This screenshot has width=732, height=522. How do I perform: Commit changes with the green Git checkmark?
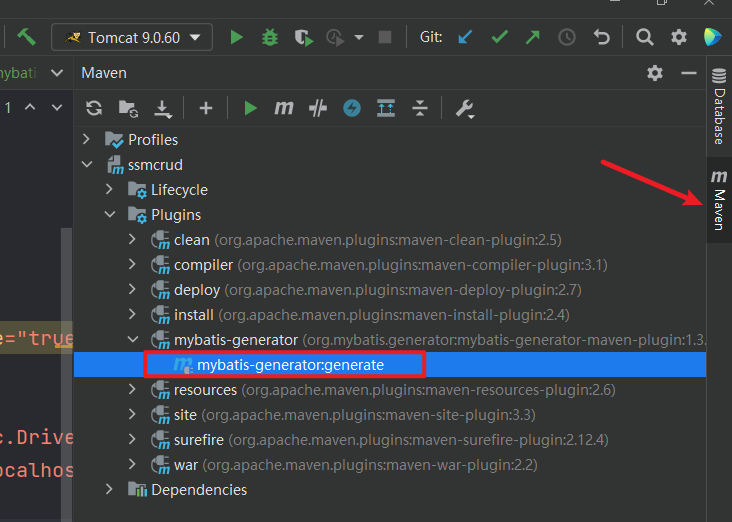(500, 37)
